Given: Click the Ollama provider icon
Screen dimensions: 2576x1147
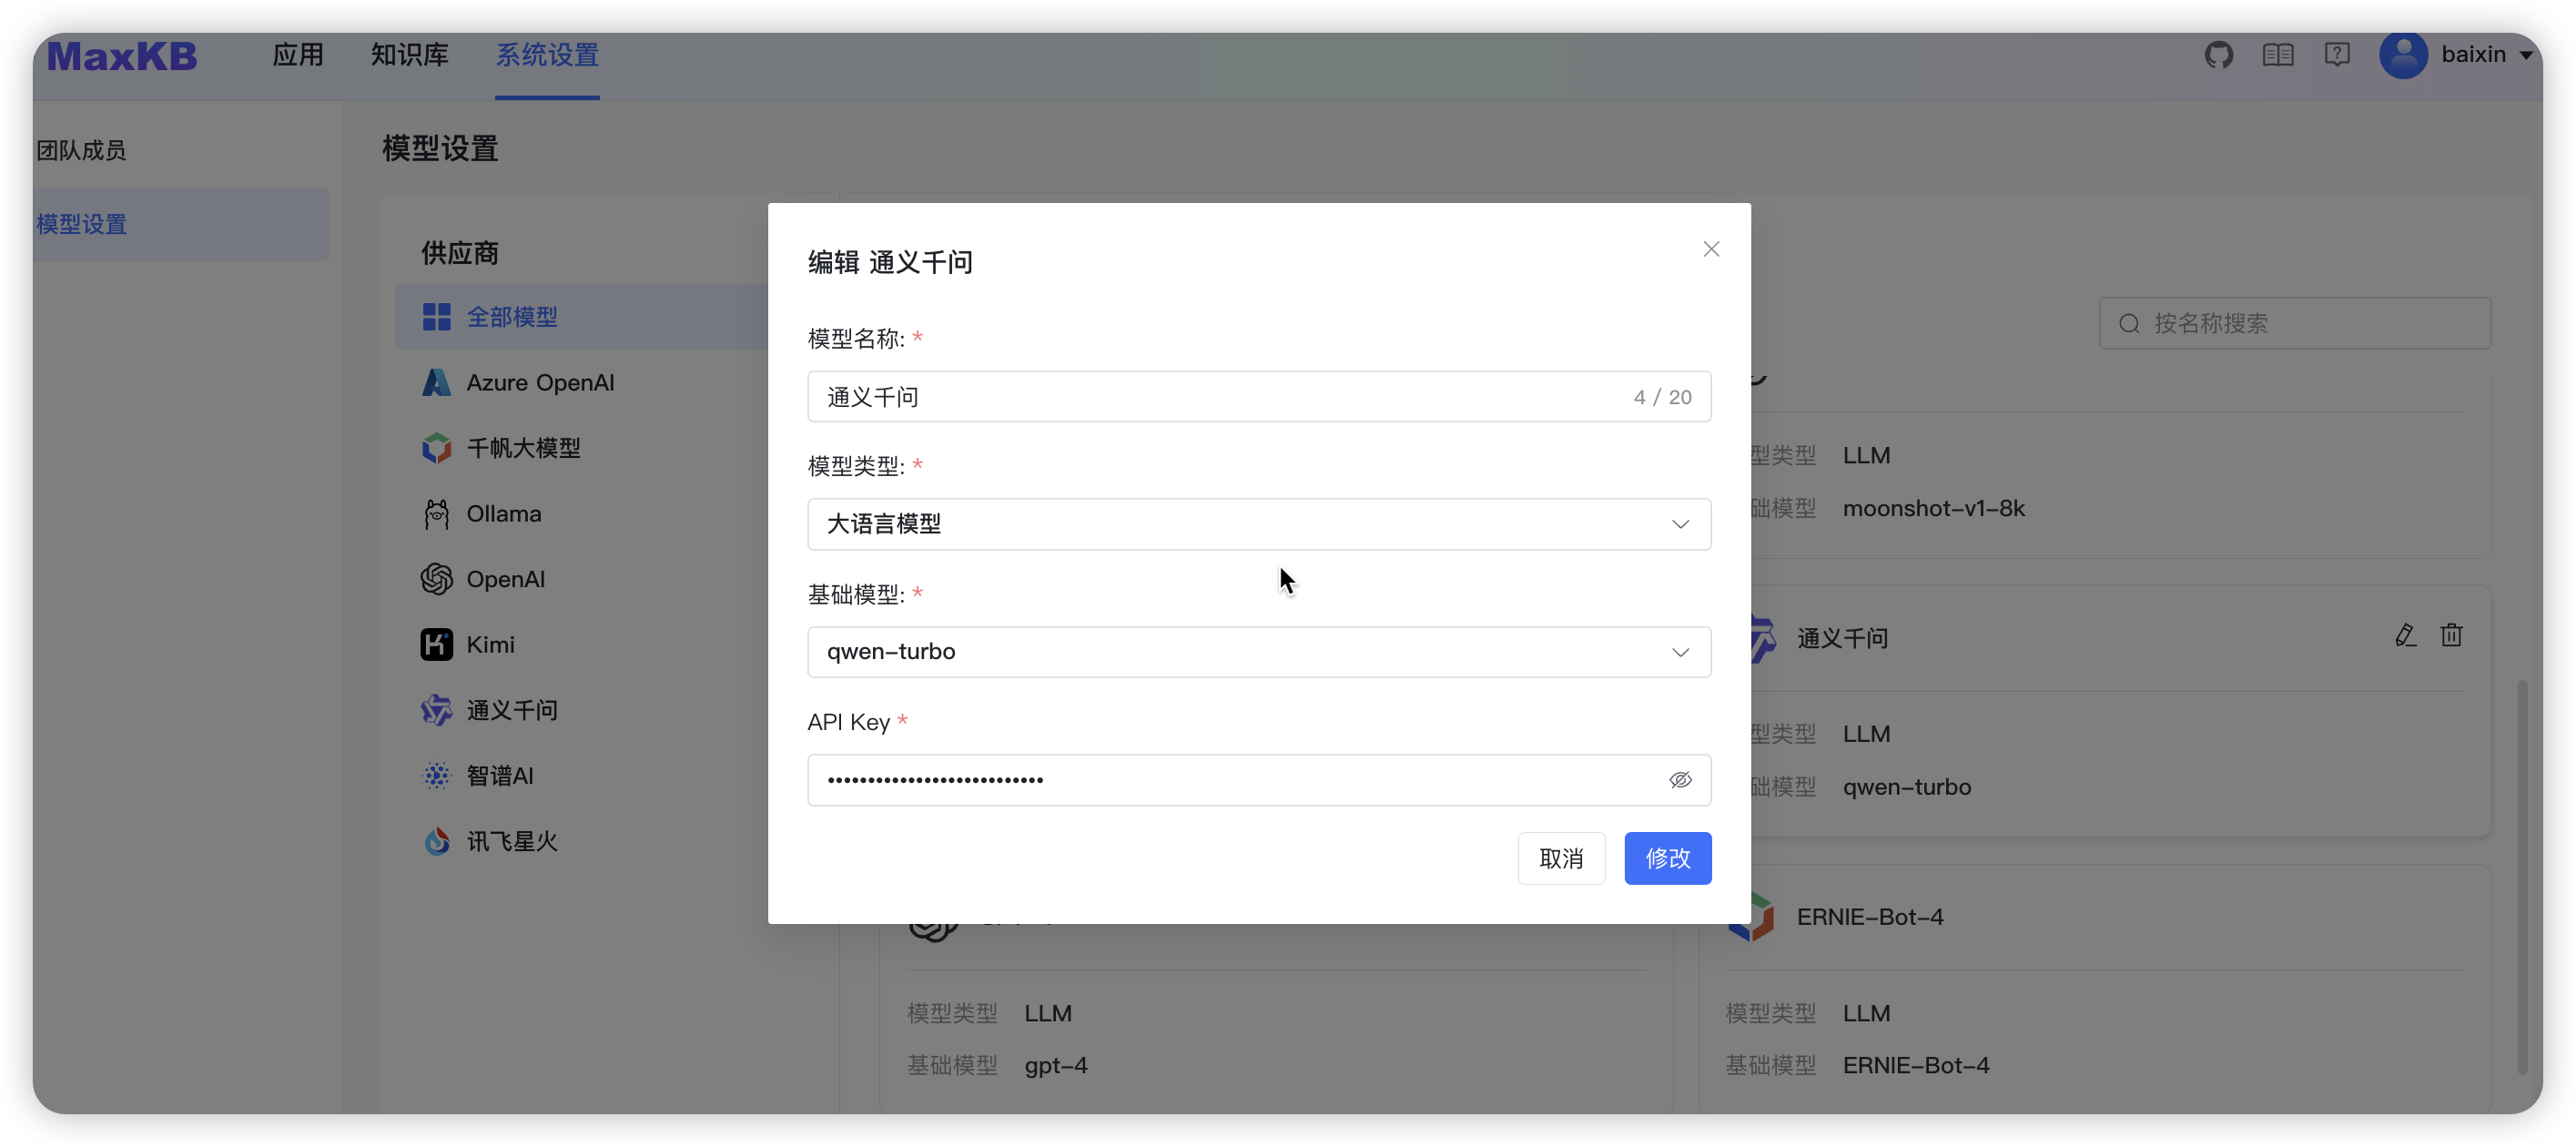Looking at the screenshot, I should [433, 513].
